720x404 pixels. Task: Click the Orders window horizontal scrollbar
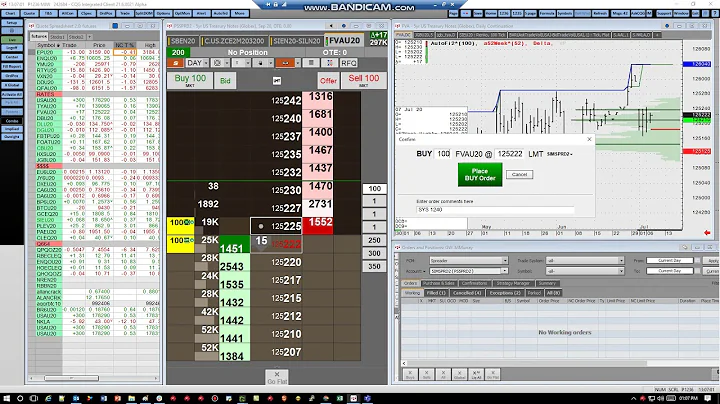527,363
